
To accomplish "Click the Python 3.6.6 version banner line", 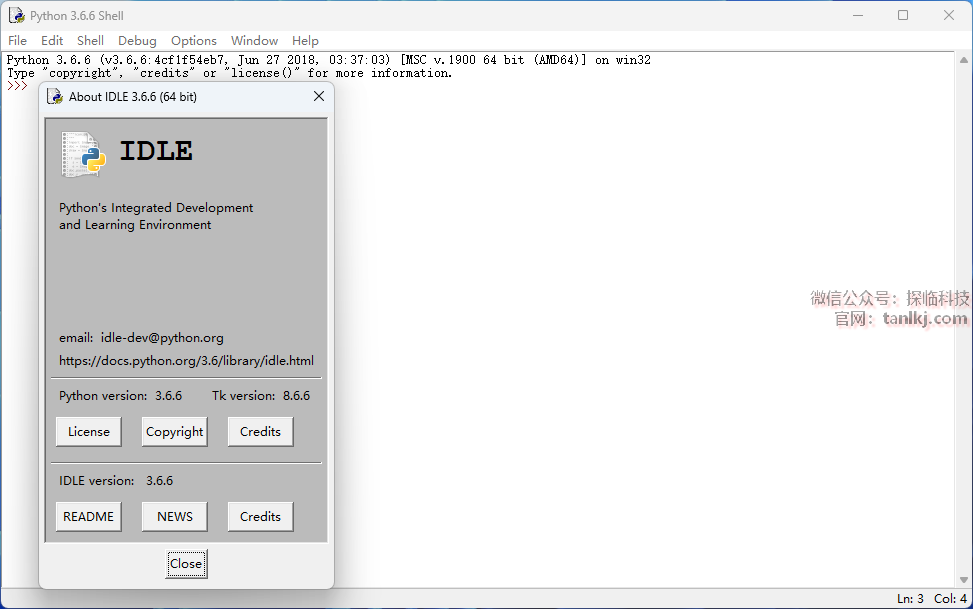I will coord(329,60).
